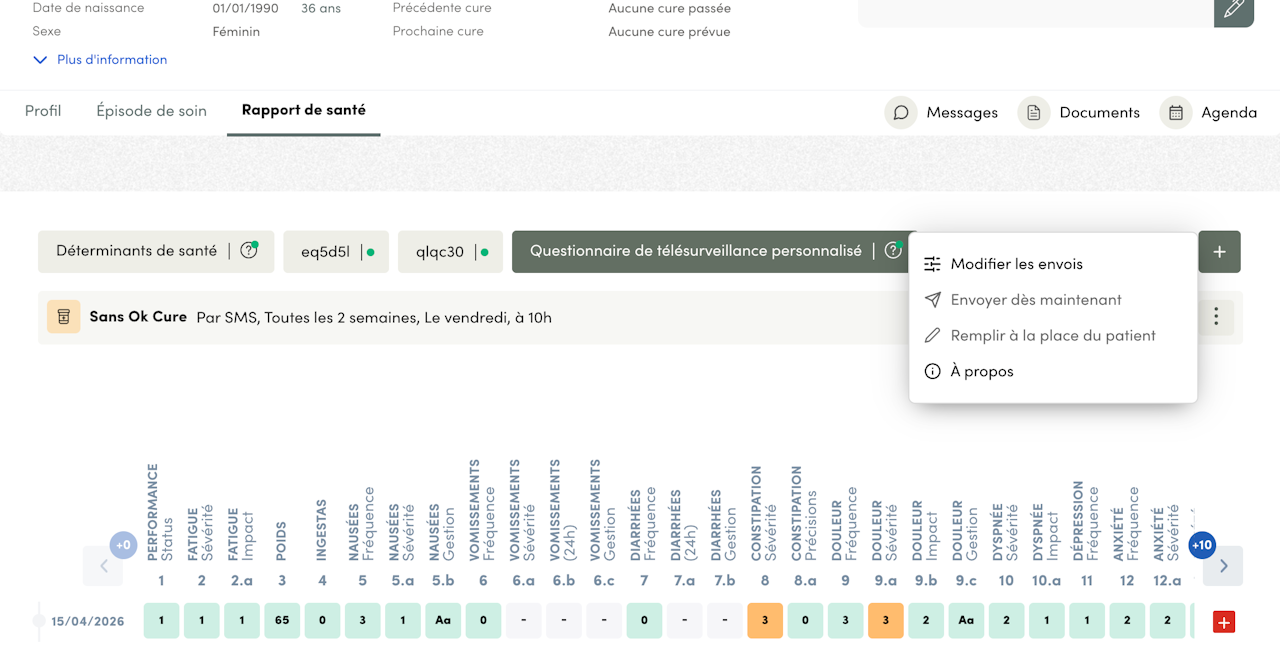Viewport: 1280px width, 657px height.
Task: Click DYSPNÉE Sévérité value cell 2
Action: click(x=1006, y=621)
